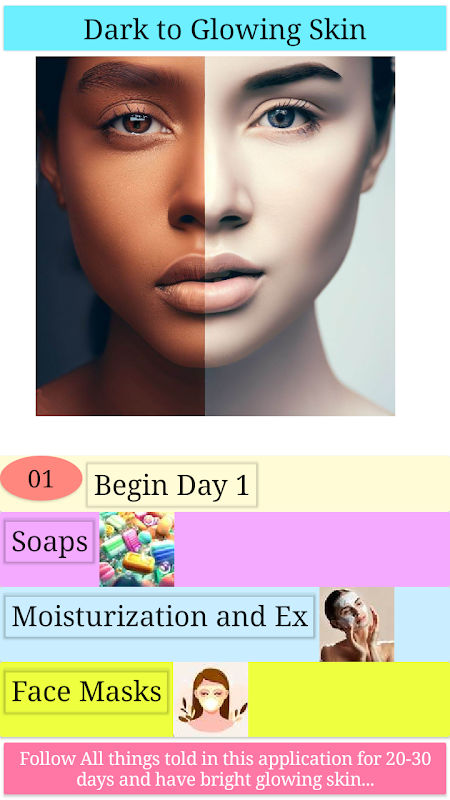Click the Begin Day 1 button

[172, 485]
